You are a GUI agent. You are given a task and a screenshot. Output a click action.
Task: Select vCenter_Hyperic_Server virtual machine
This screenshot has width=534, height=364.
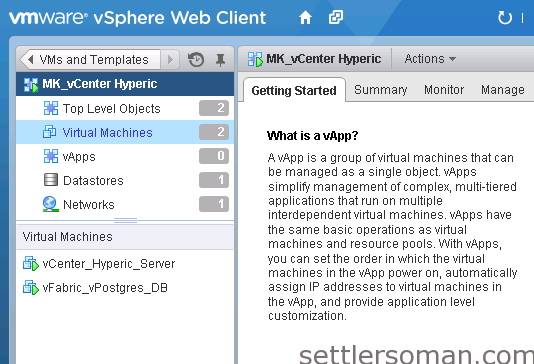125,264
